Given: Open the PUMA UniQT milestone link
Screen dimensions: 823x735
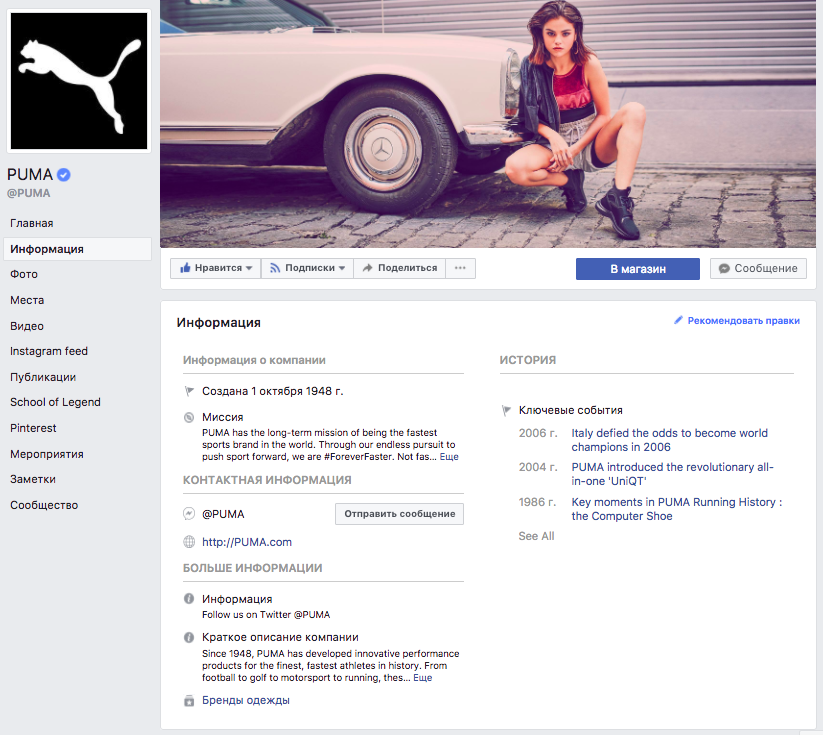Looking at the screenshot, I should point(672,474).
